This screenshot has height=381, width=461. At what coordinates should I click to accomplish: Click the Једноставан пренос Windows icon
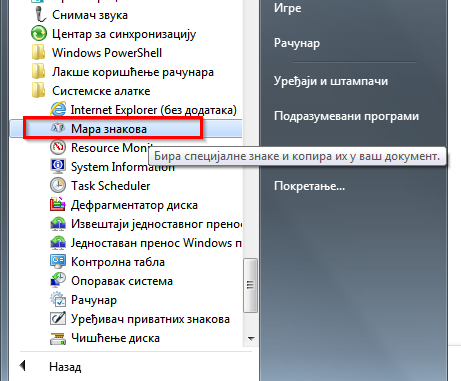coord(58,243)
